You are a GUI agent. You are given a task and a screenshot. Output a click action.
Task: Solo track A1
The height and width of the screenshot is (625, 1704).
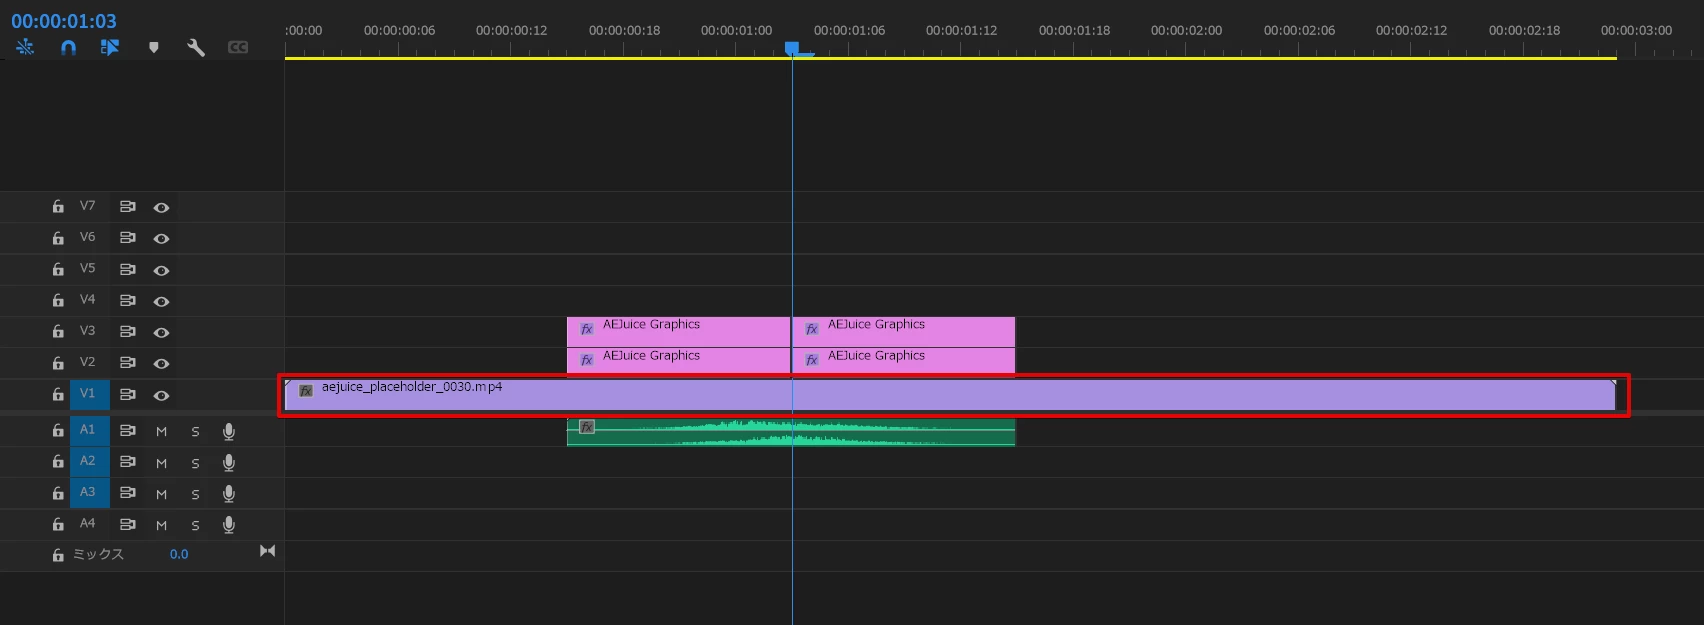(195, 432)
